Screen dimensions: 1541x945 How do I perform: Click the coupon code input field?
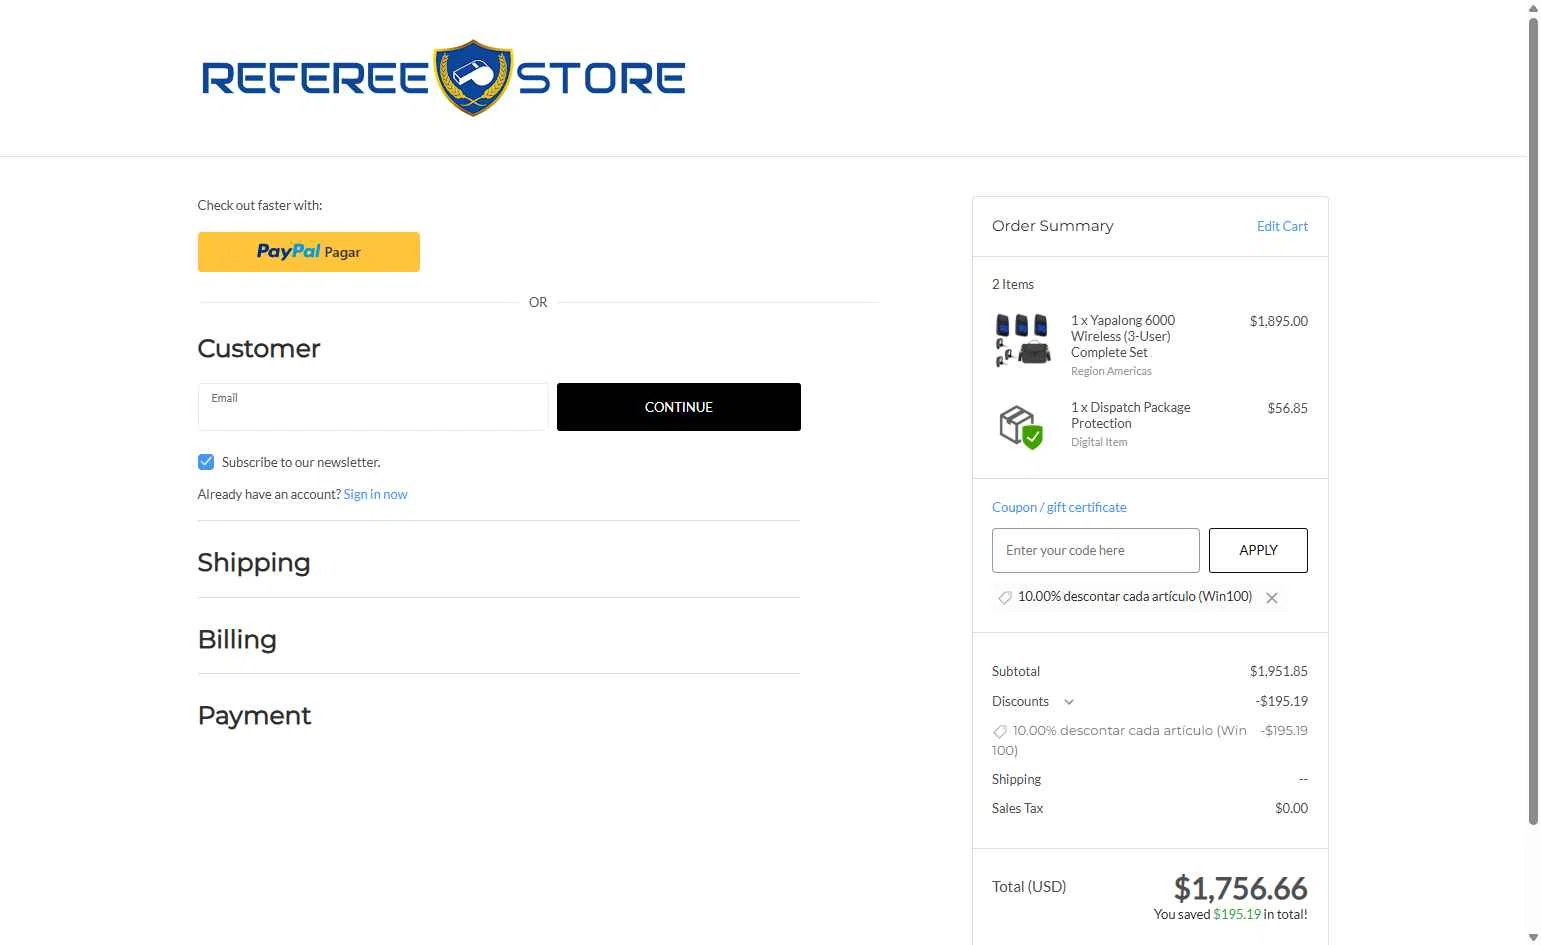pos(1096,550)
